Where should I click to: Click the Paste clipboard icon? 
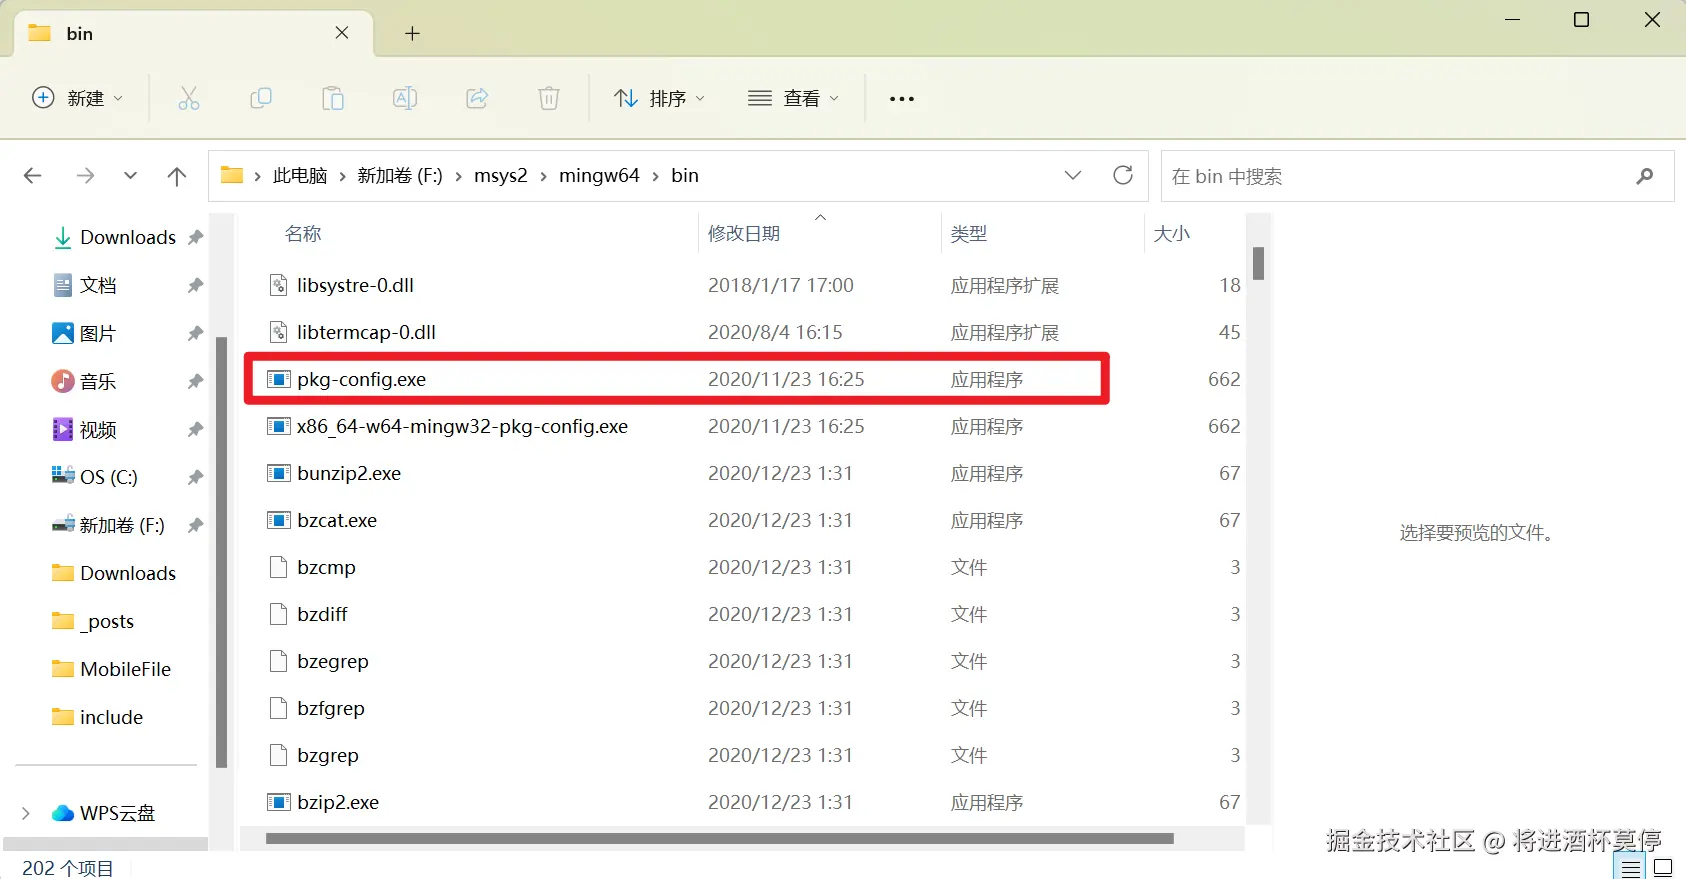tap(333, 98)
